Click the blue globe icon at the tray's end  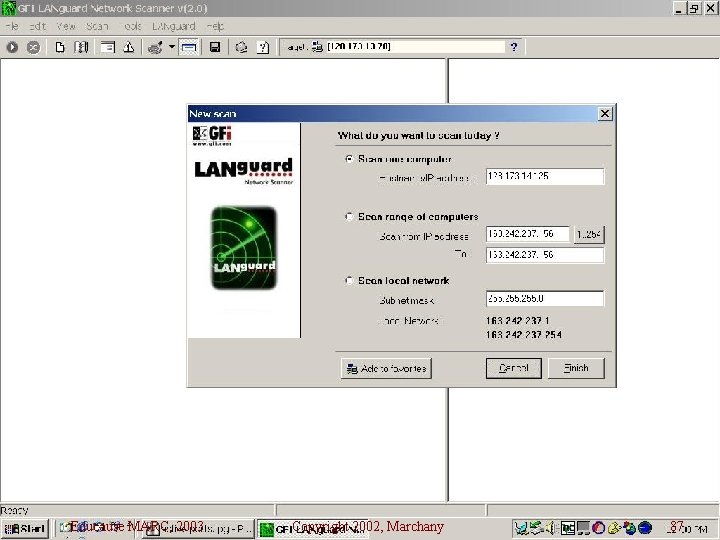pos(645,529)
